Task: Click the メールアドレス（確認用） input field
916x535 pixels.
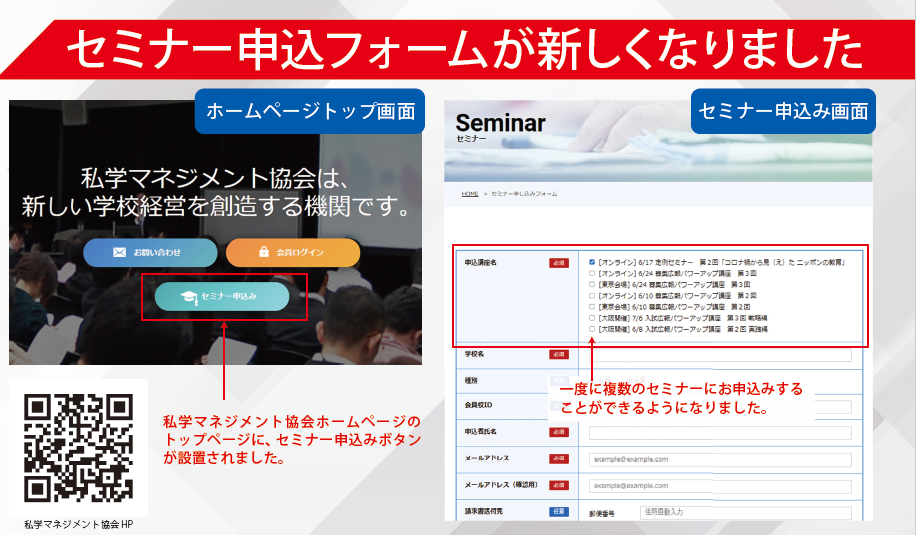Action: point(720,486)
